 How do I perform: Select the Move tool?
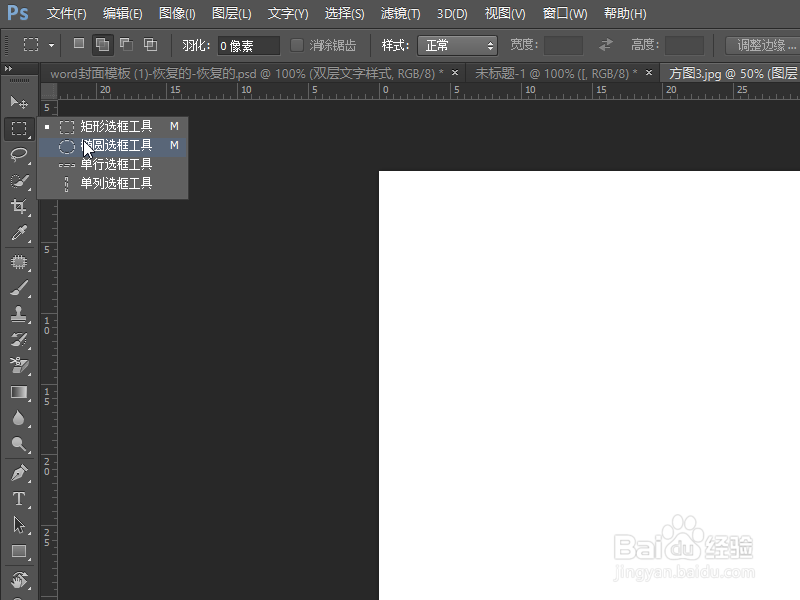point(19,102)
